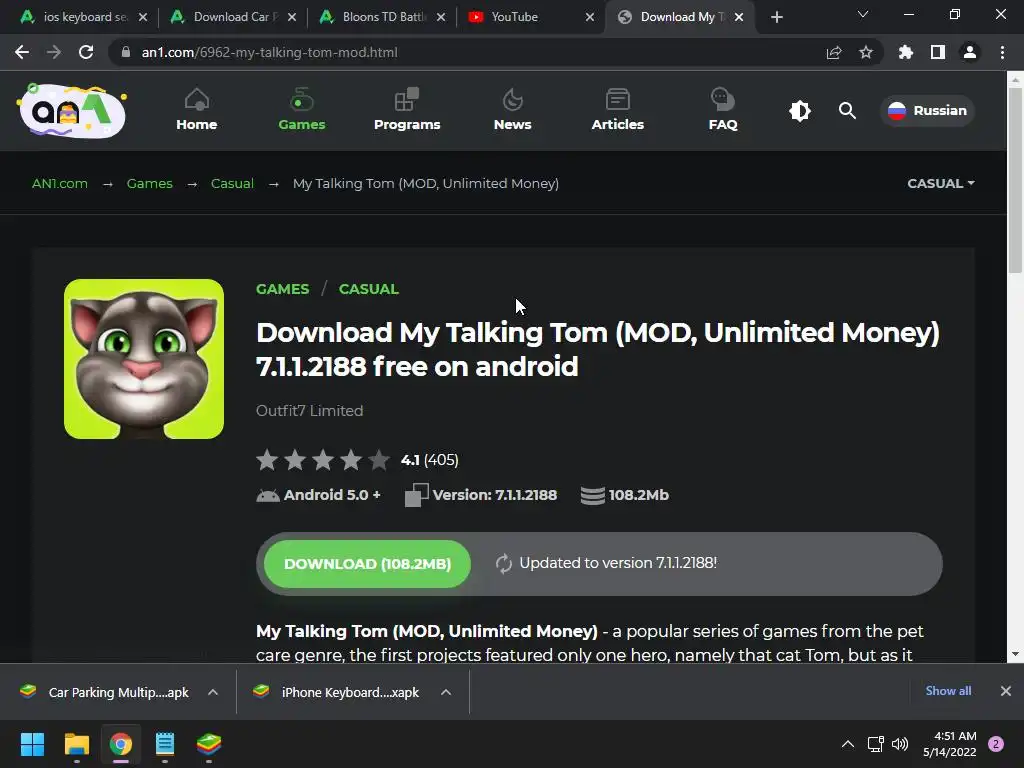The height and width of the screenshot is (768, 1024).
Task: Open the Notepad taskbar icon
Action: click(165, 744)
